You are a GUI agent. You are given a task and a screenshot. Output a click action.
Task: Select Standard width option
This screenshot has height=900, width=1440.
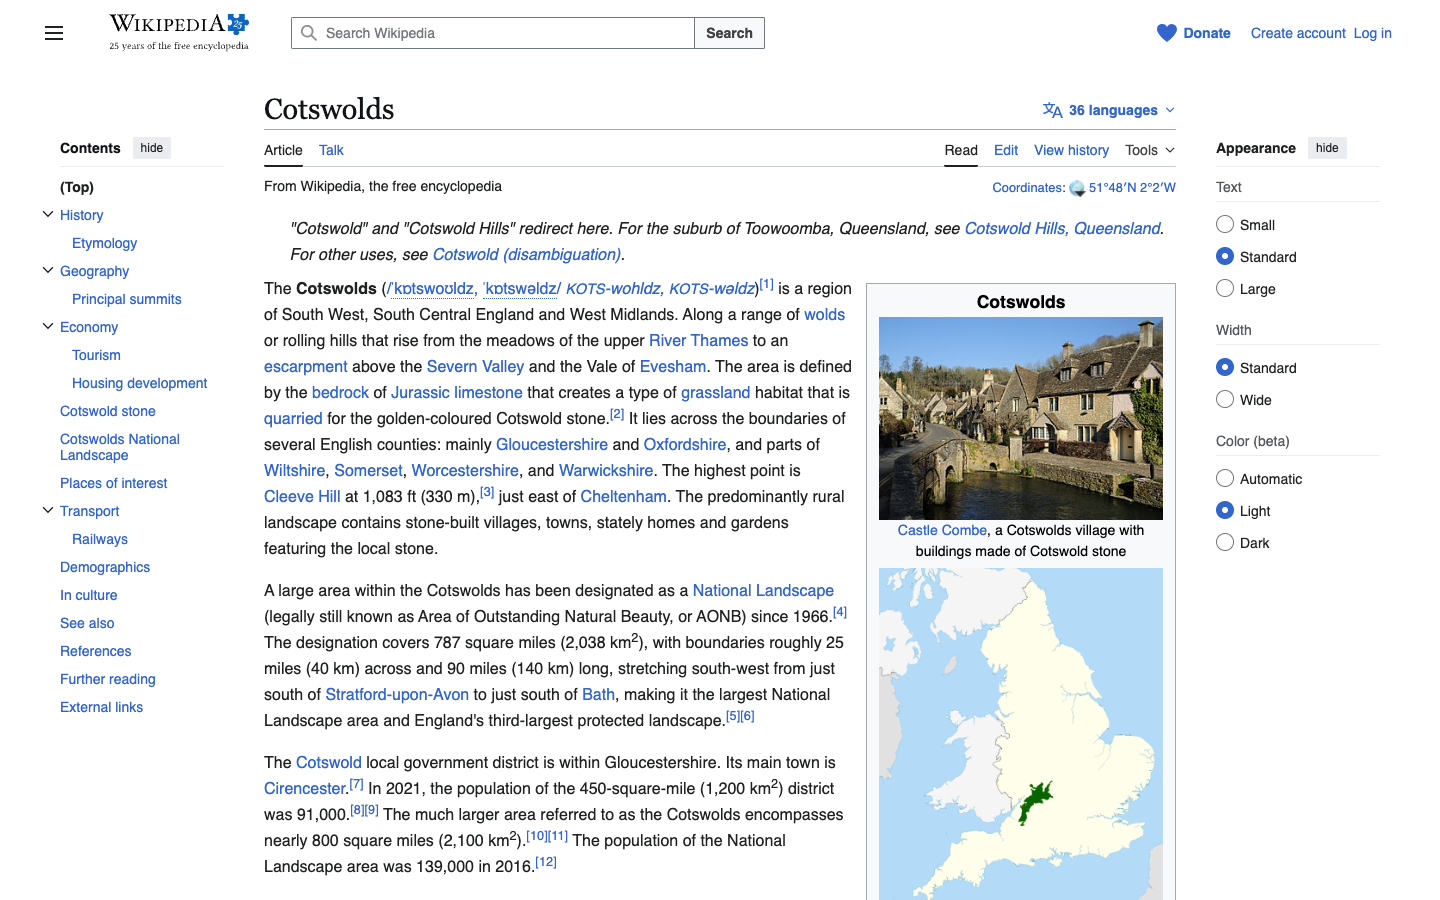[1225, 367]
